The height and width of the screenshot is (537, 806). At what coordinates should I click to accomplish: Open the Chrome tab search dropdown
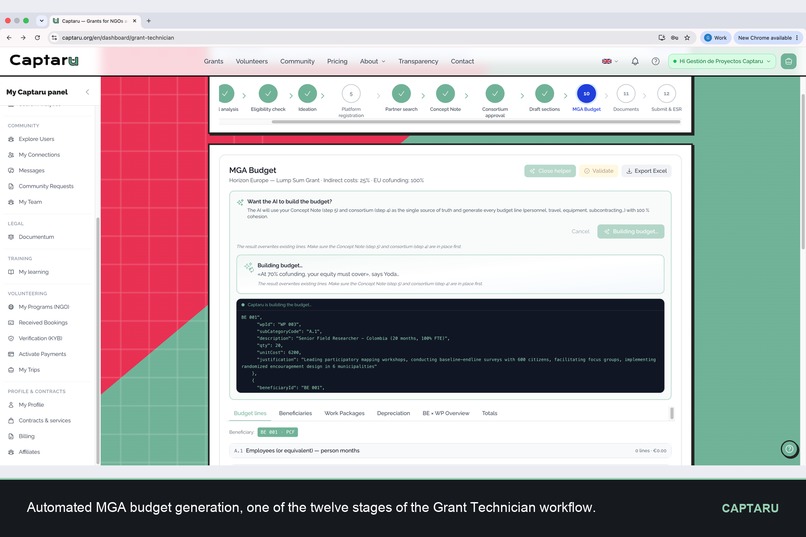tap(42, 21)
